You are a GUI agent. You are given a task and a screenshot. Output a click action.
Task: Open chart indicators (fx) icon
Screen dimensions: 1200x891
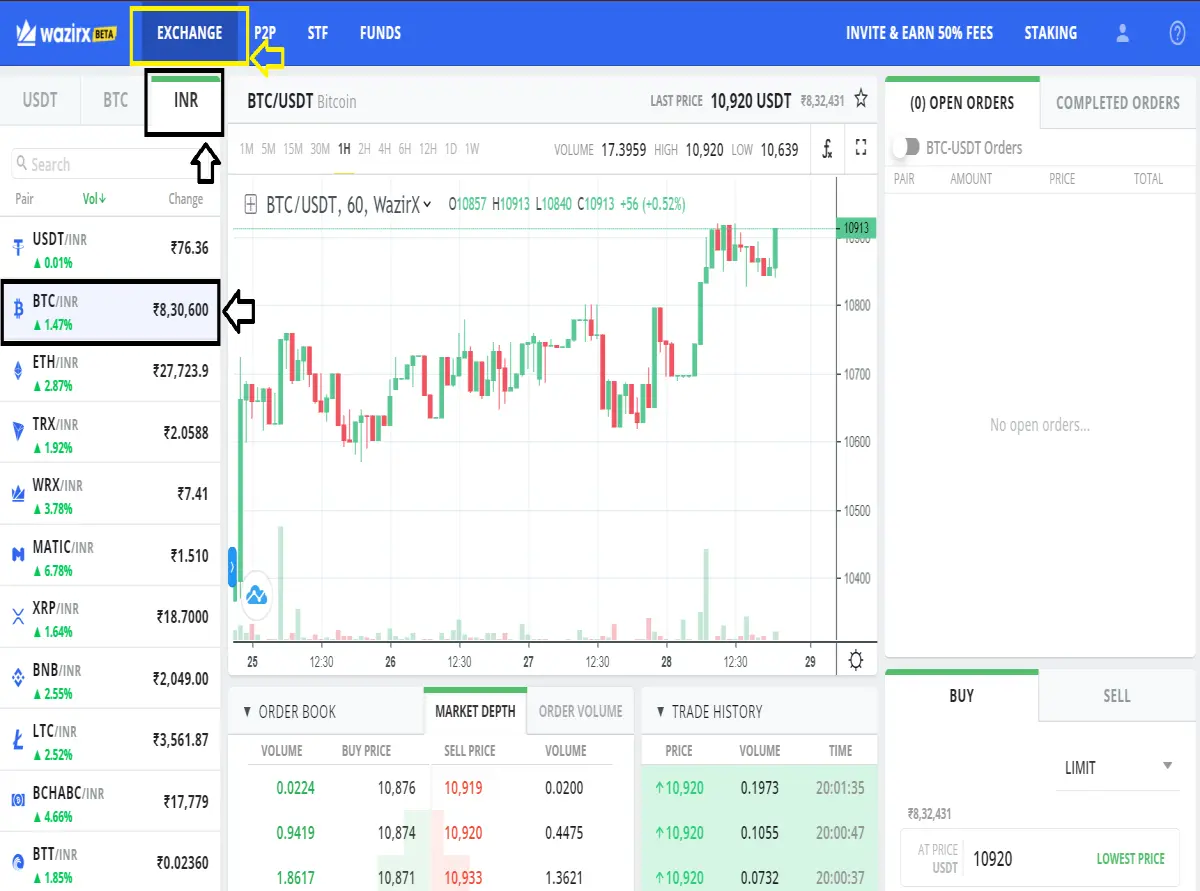[x=827, y=149]
